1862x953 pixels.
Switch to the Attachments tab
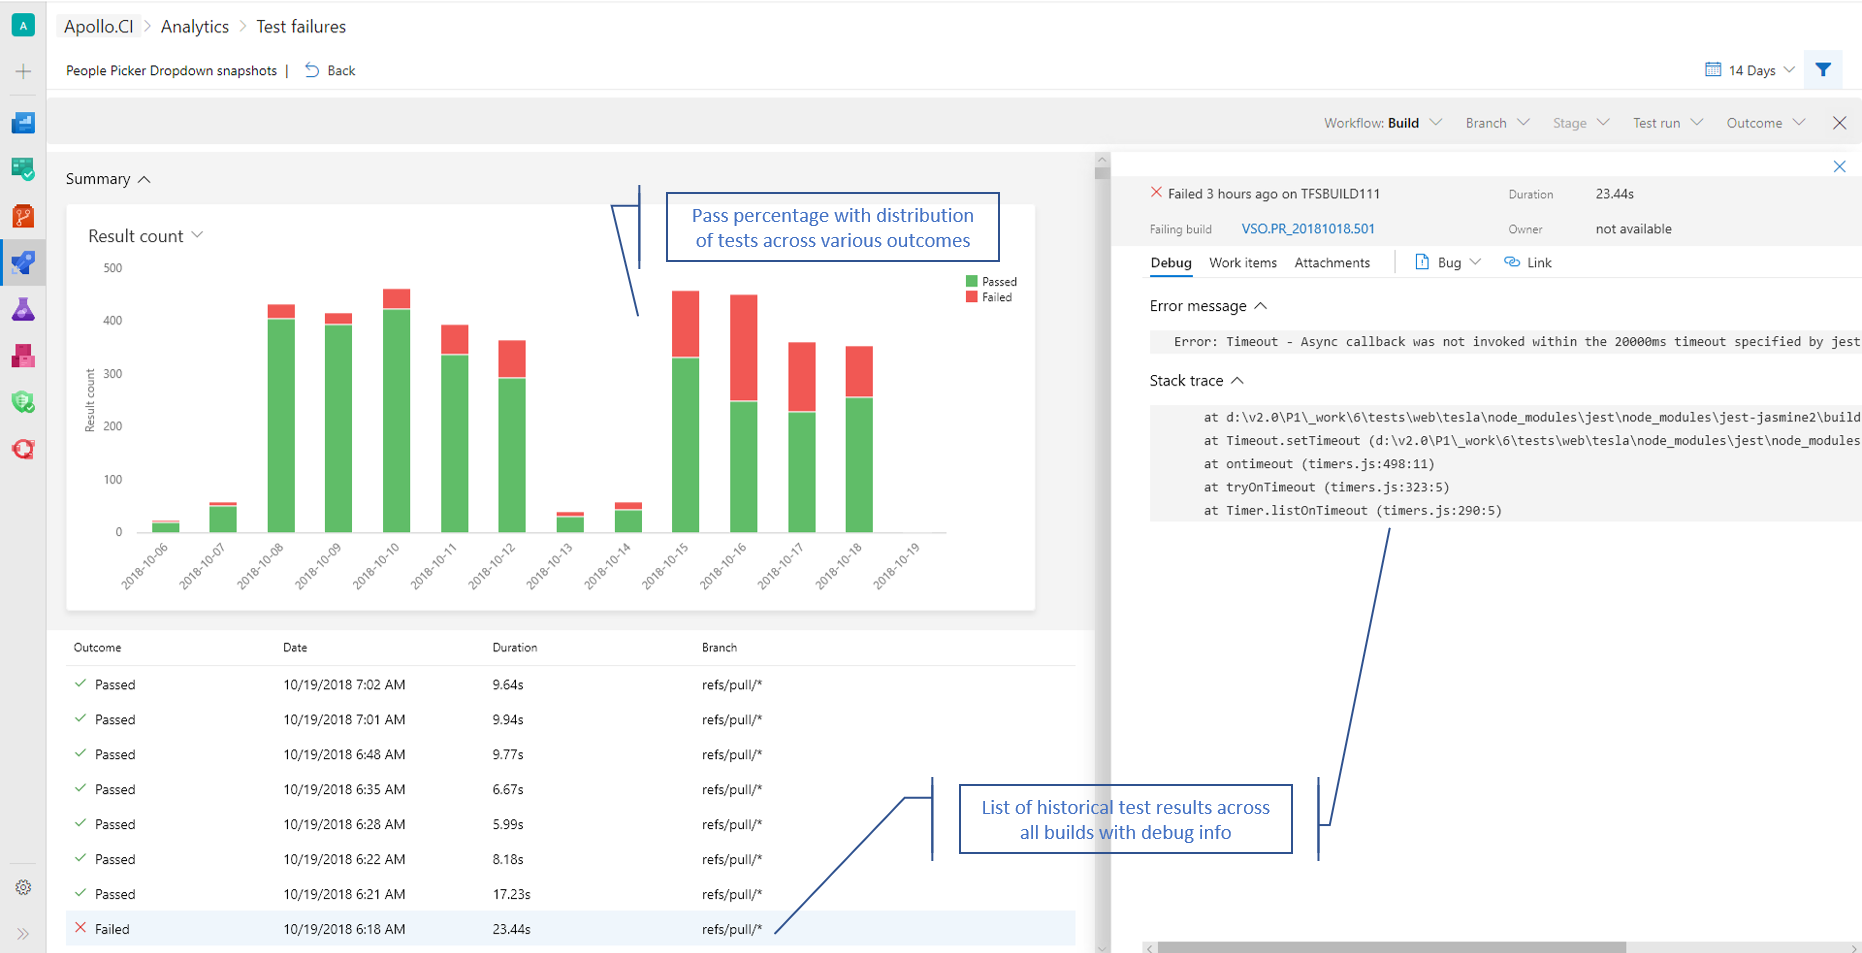click(1331, 263)
